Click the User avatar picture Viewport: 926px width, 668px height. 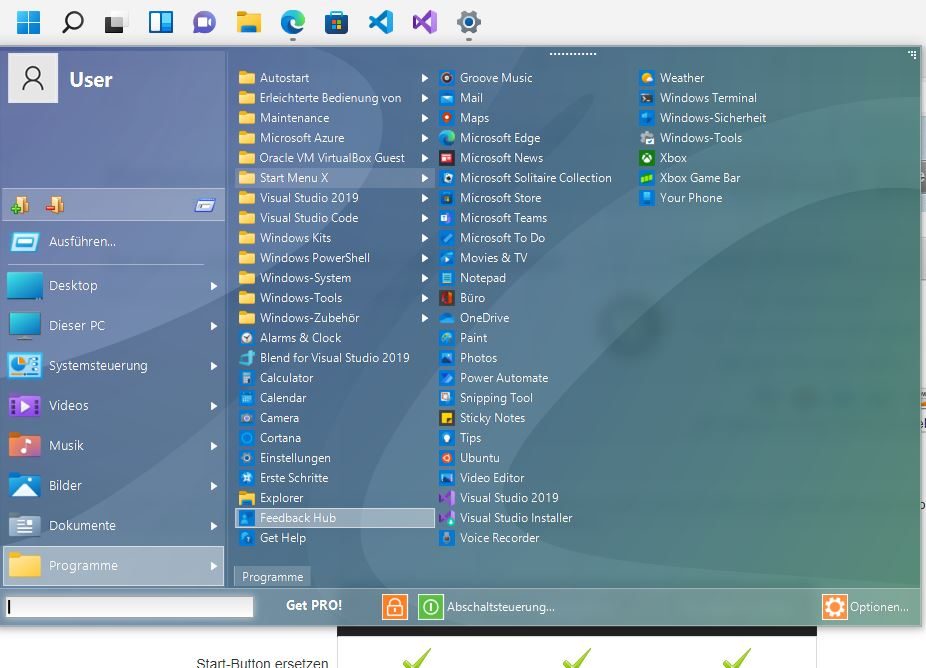(33, 78)
